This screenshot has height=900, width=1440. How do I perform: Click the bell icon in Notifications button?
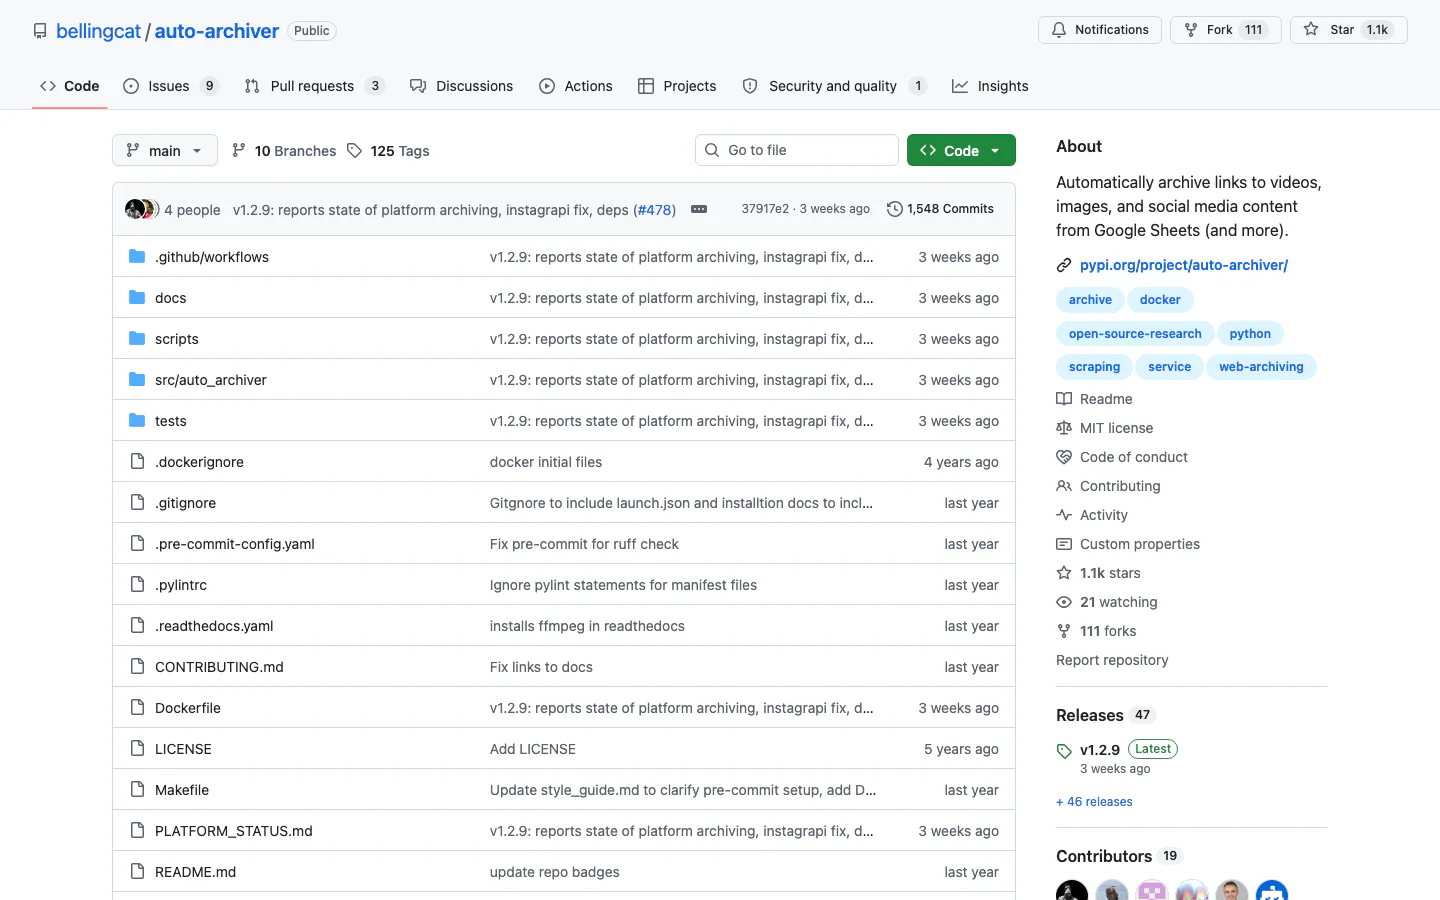coord(1059,30)
